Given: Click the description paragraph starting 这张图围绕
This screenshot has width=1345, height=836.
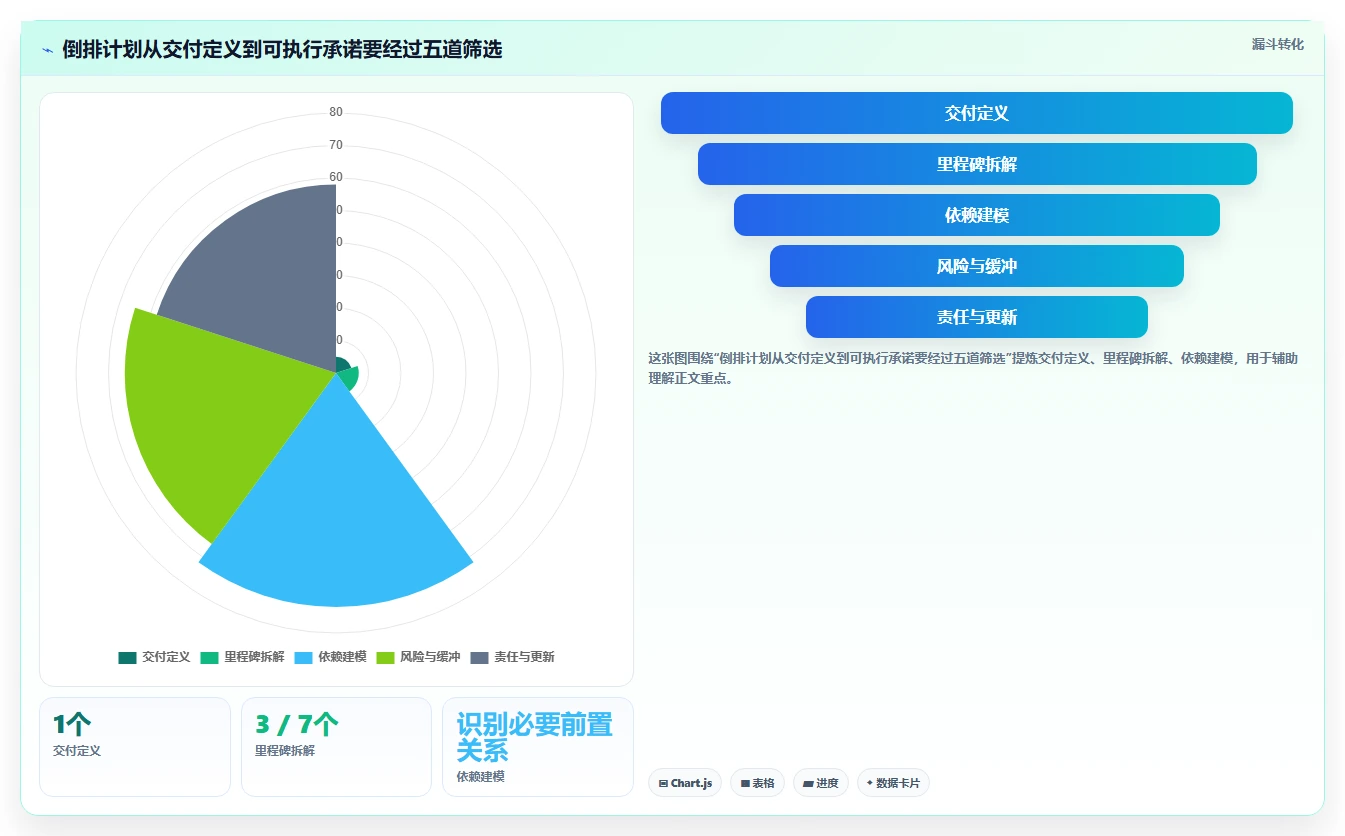Looking at the screenshot, I should 973,368.
